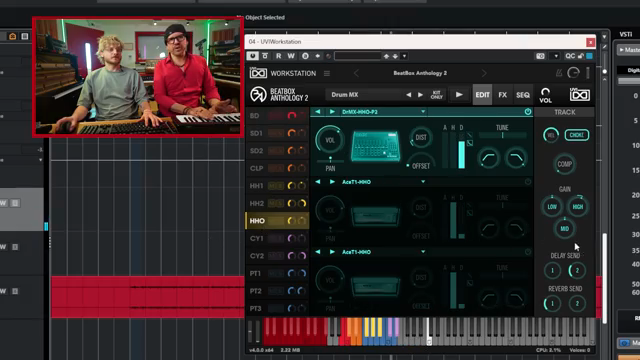Open the plugin preset dropdown arrow in header
Image resolution: width=640 pixels, height=360 pixels.
coord(404,56)
